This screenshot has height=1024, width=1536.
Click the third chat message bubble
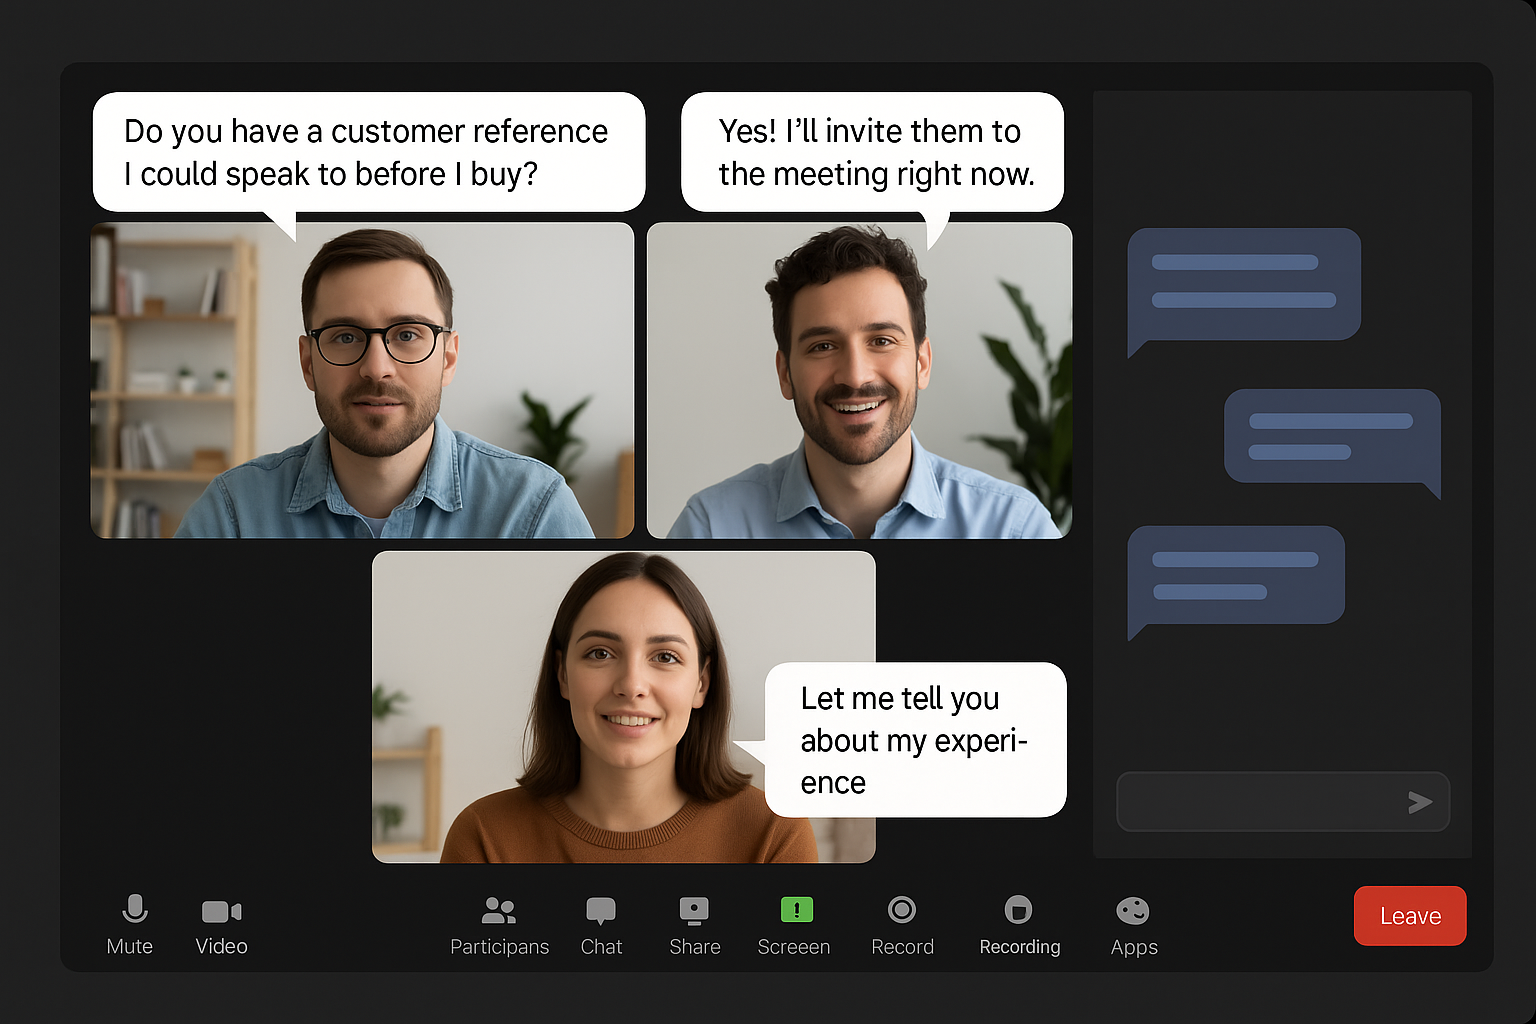coord(1236,575)
